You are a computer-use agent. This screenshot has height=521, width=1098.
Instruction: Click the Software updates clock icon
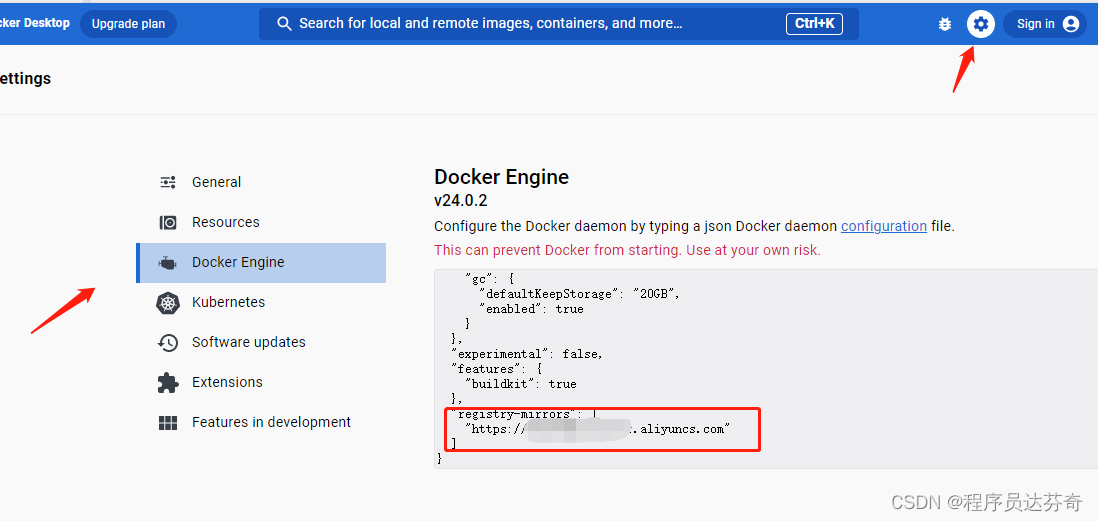pyautogui.click(x=168, y=342)
